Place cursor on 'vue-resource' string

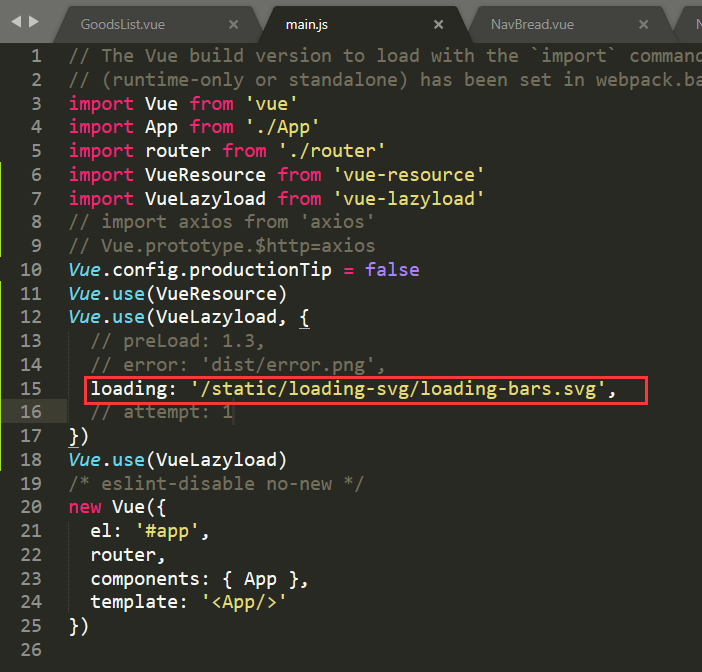pyautogui.click(x=409, y=175)
